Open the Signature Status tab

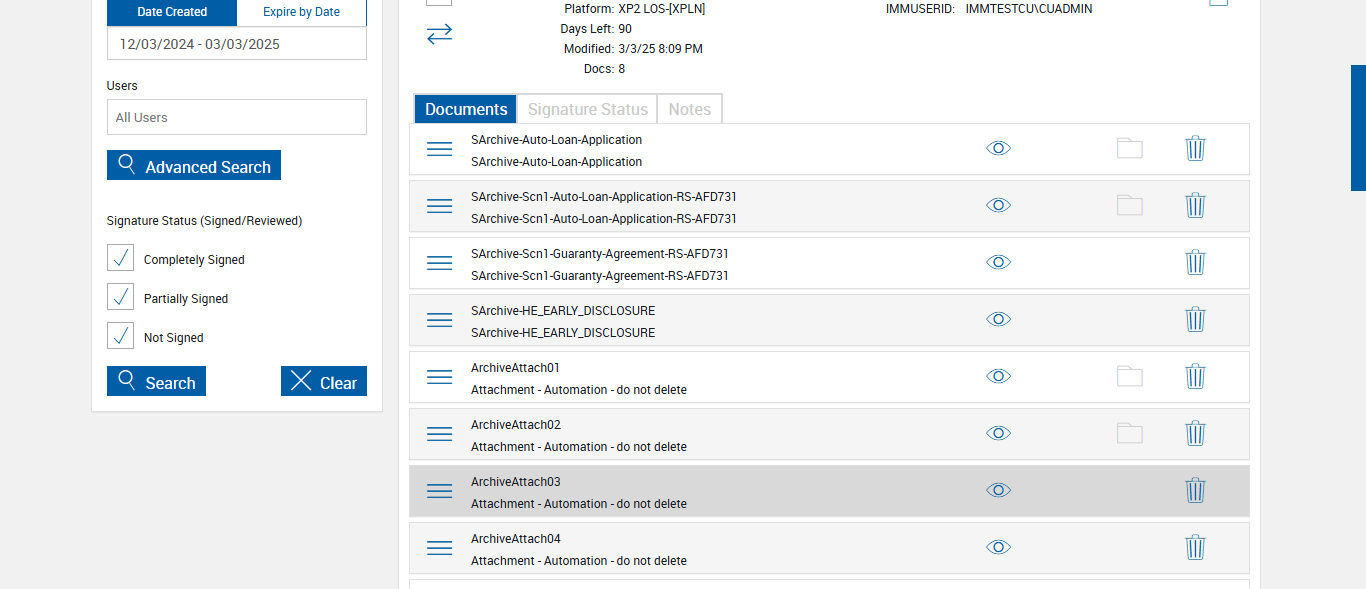pos(588,109)
